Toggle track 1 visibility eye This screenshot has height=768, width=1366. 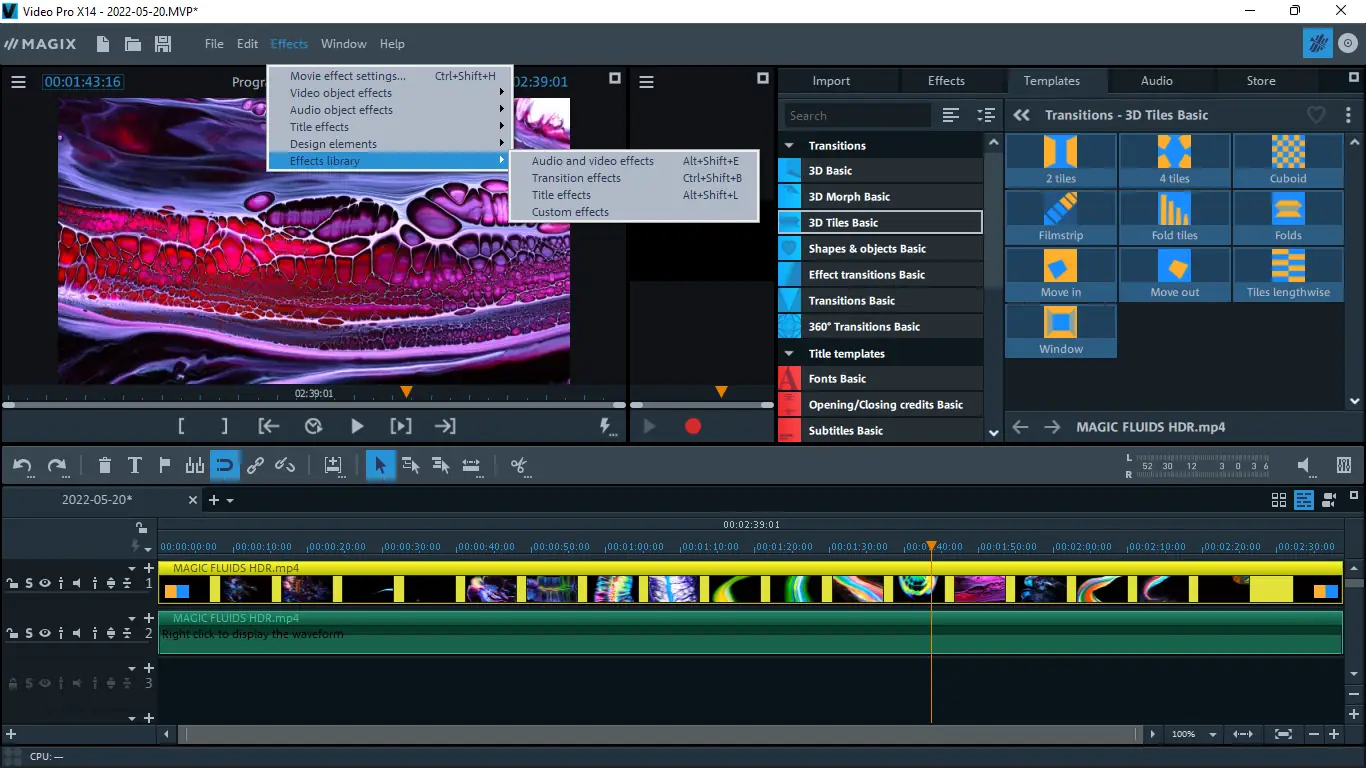tap(45, 583)
